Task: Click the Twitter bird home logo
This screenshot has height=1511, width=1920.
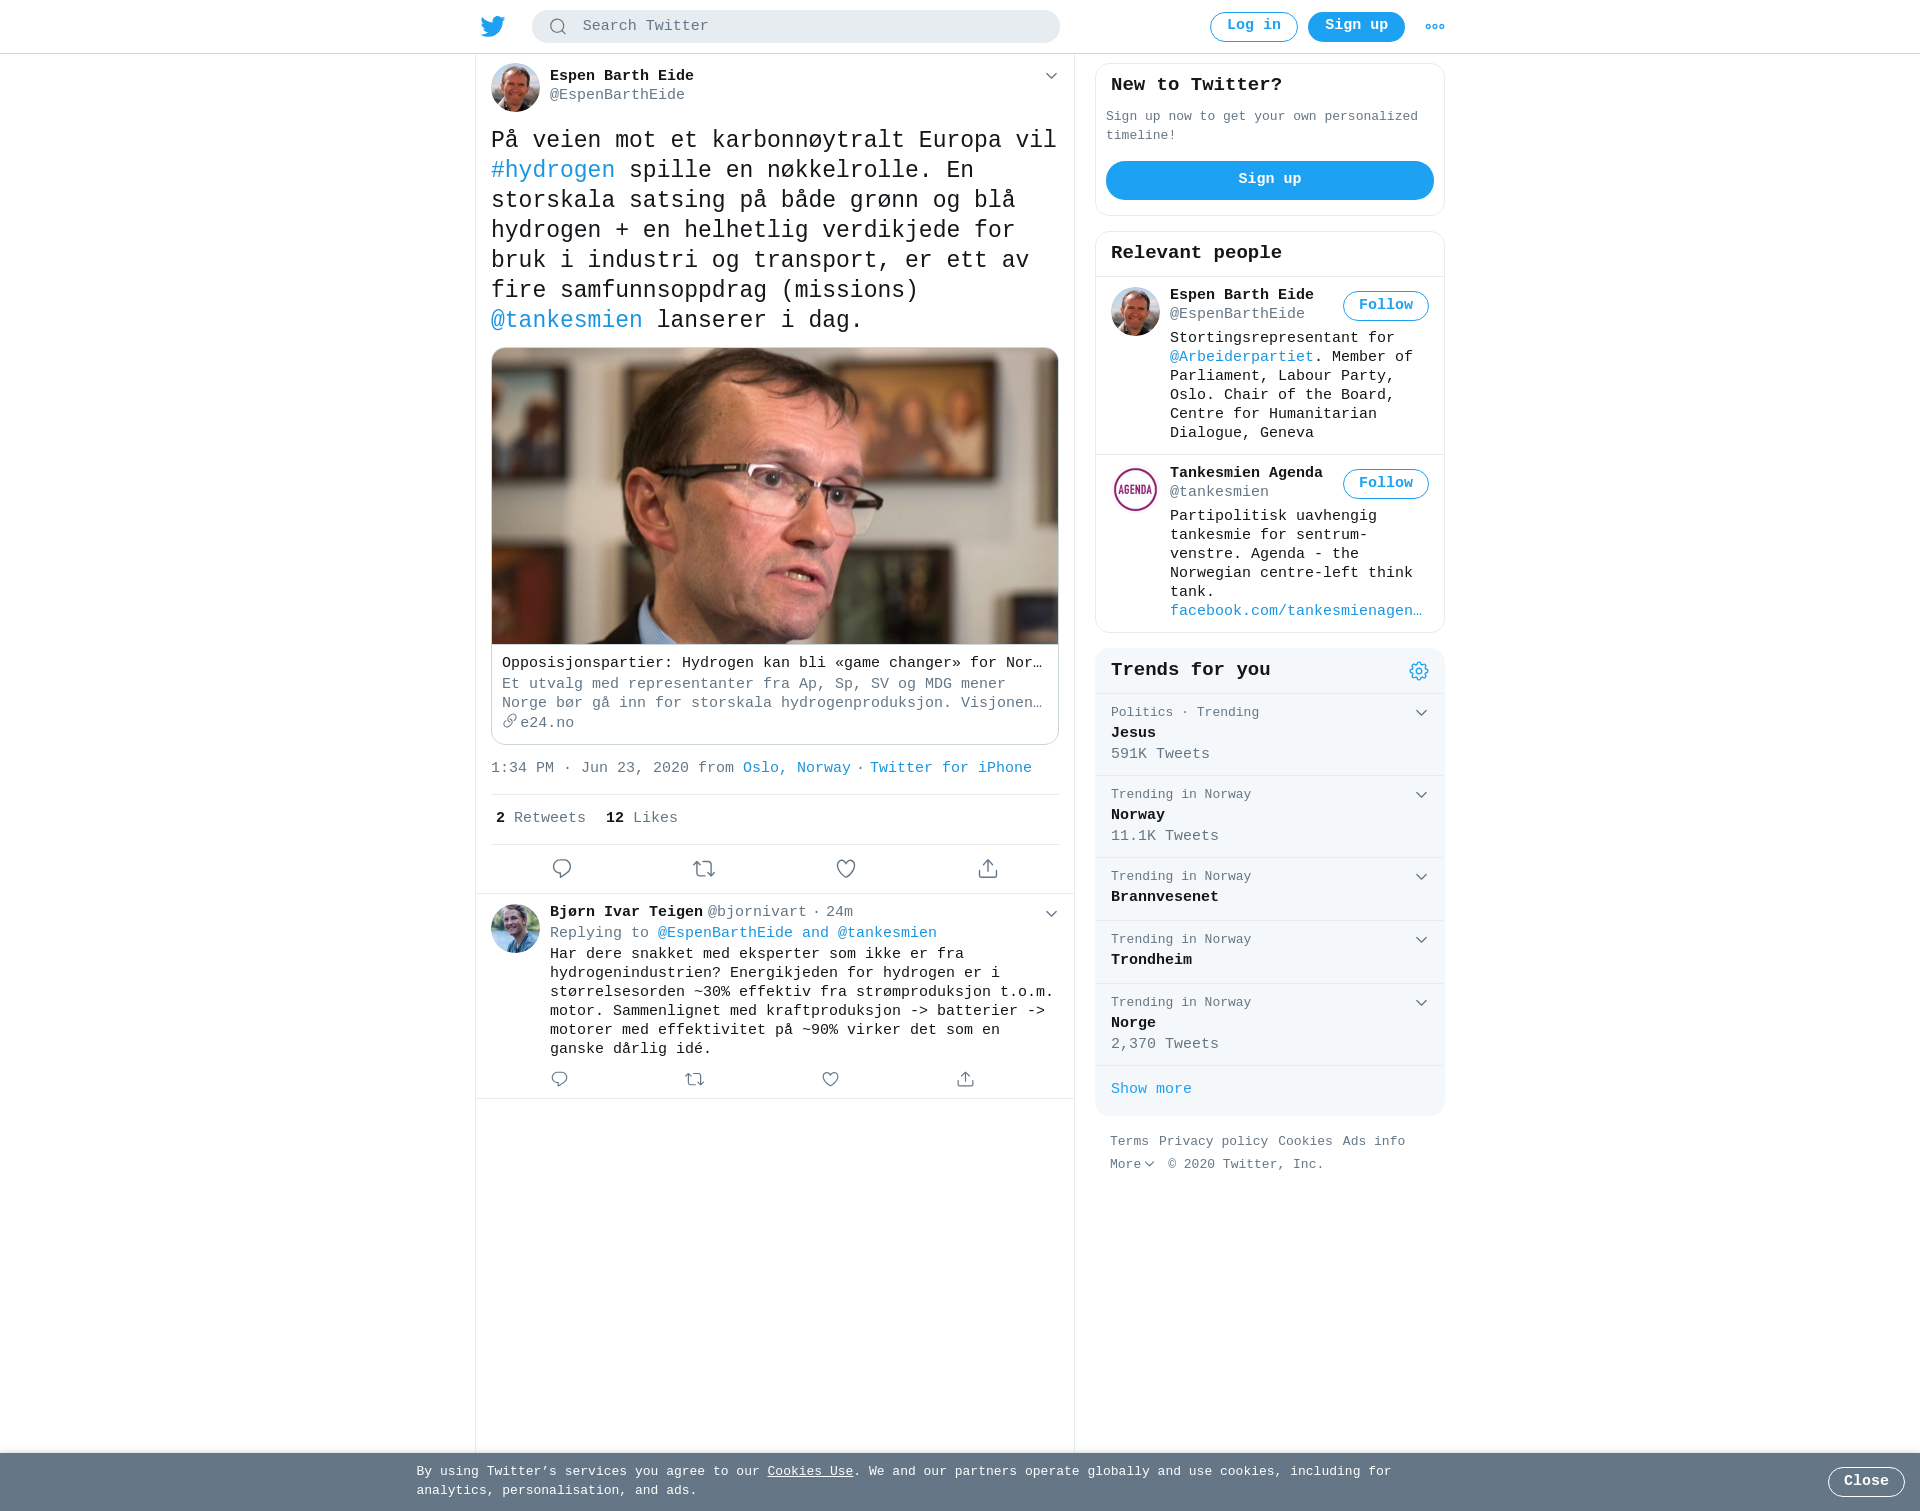Action: pyautogui.click(x=493, y=27)
